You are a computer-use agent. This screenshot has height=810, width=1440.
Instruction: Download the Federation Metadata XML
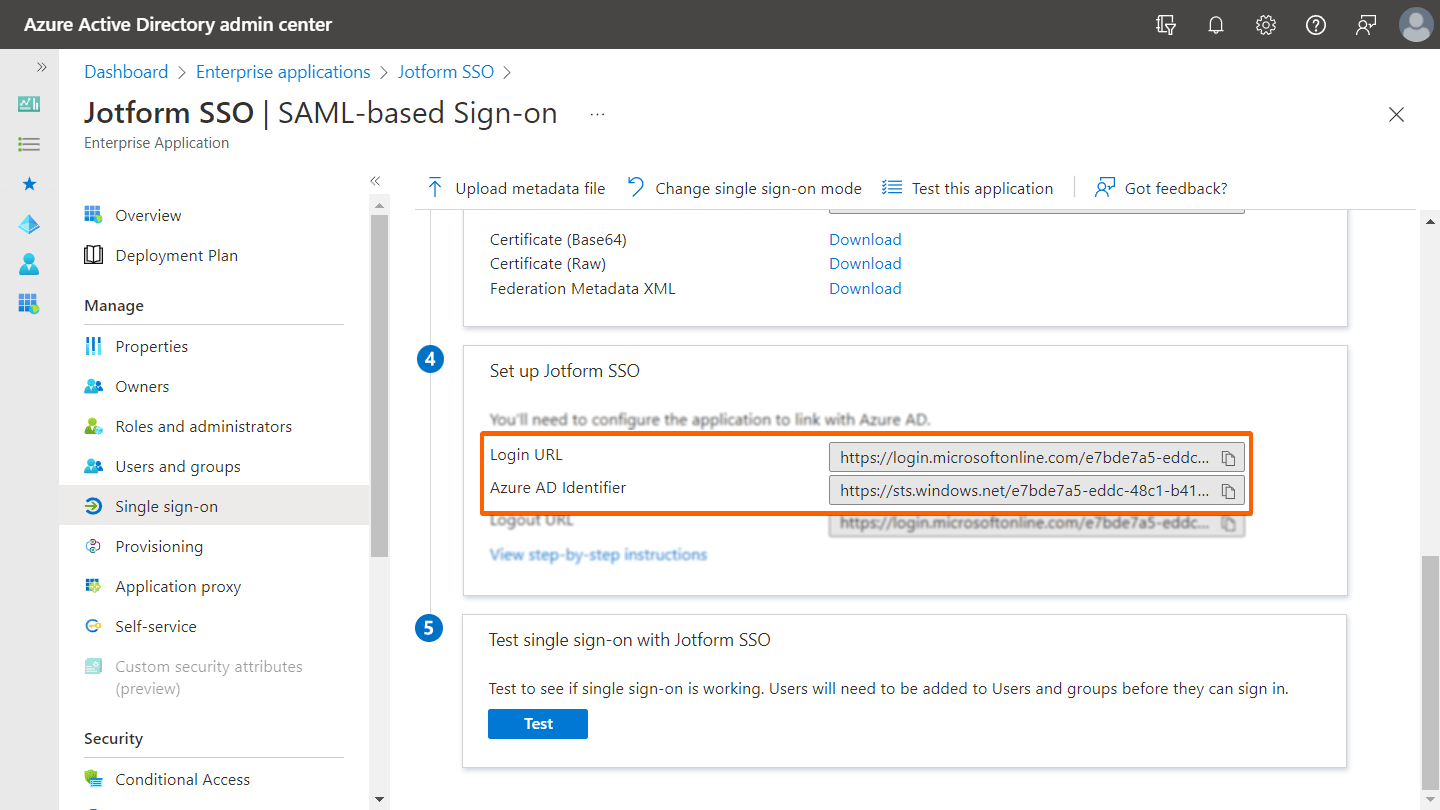tap(865, 289)
